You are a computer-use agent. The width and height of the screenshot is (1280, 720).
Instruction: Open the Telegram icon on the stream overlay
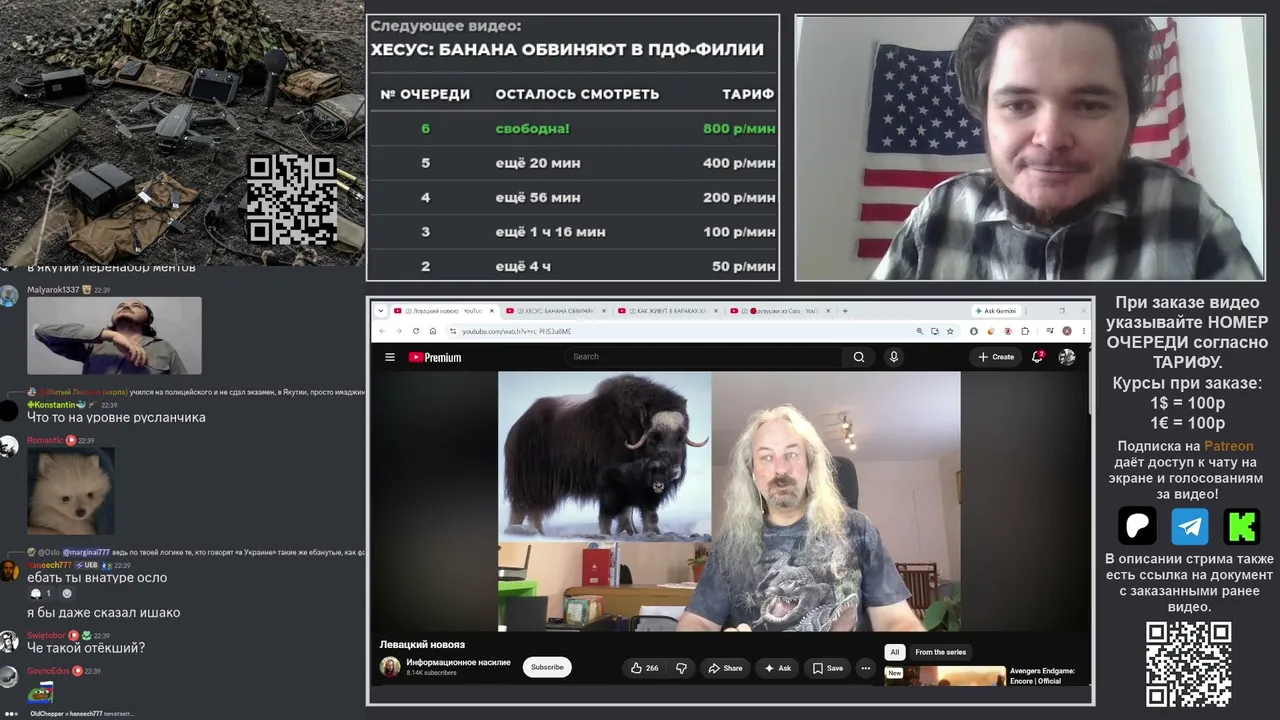[x=1190, y=526]
